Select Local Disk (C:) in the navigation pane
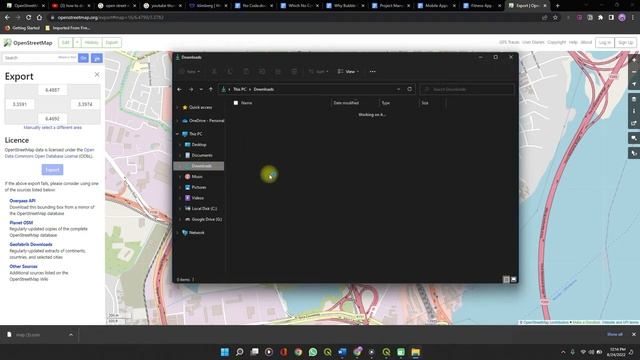This screenshot has height=360, width=640. [204, 209]
